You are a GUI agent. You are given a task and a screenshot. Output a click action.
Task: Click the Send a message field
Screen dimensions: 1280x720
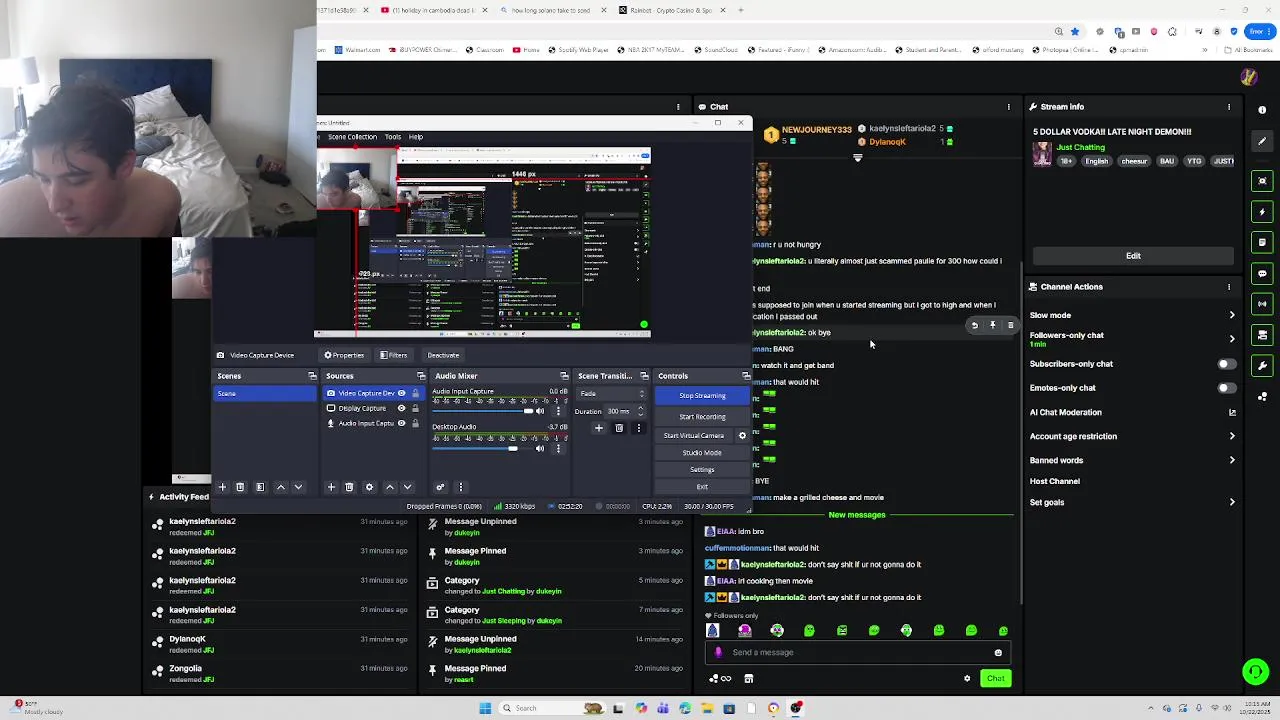[856, 653]
